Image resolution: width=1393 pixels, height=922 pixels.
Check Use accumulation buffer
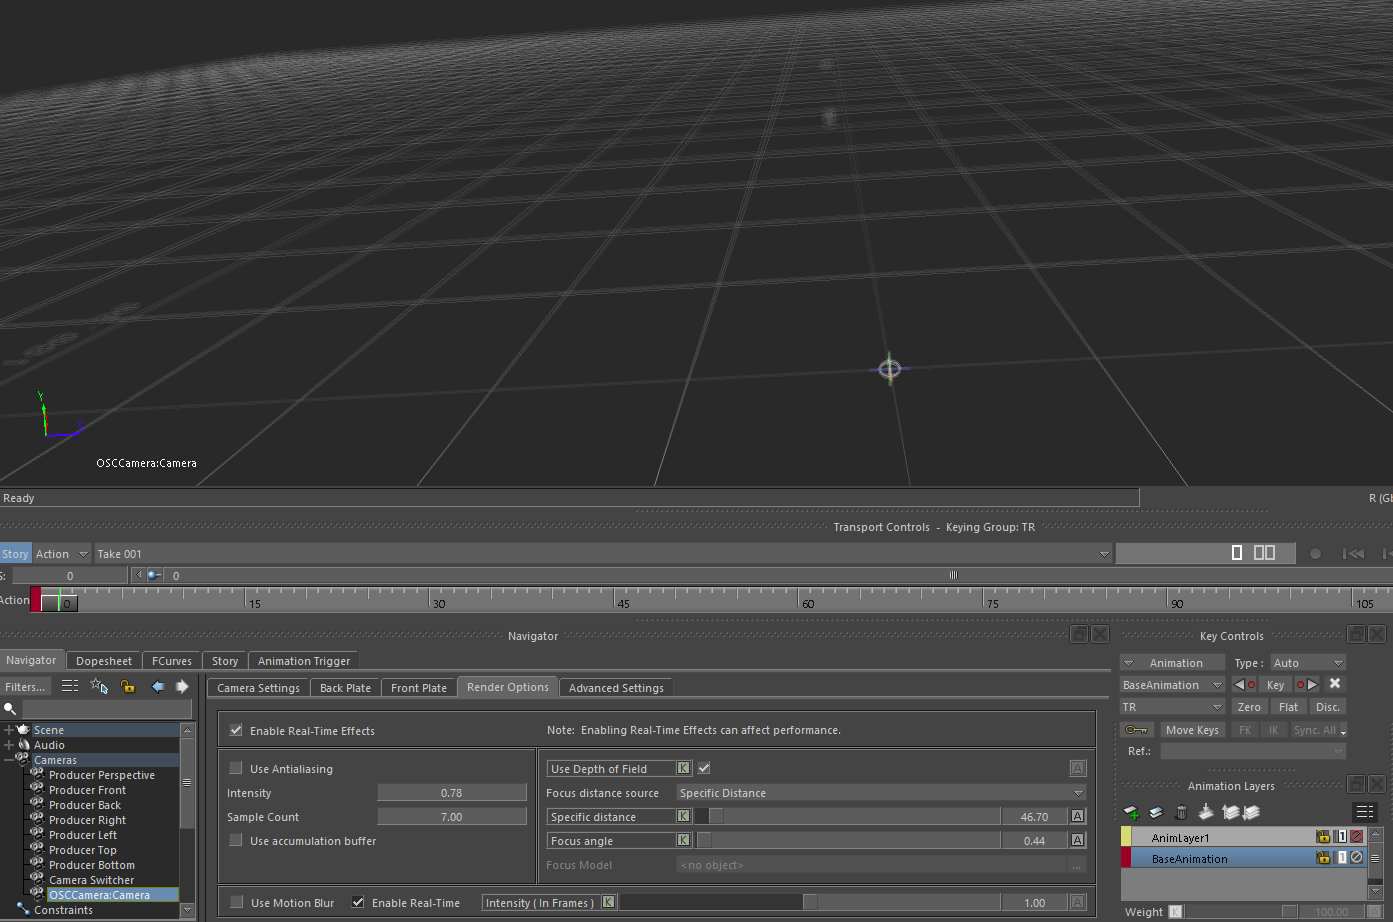tap(236, 840)
